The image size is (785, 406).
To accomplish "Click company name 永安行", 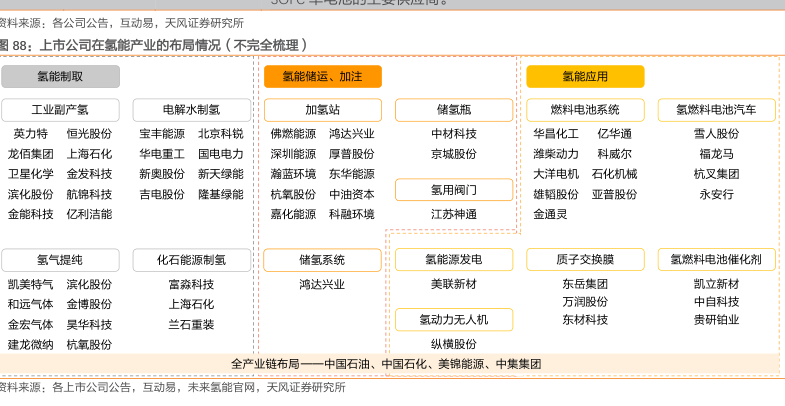I will click(716, 194).
